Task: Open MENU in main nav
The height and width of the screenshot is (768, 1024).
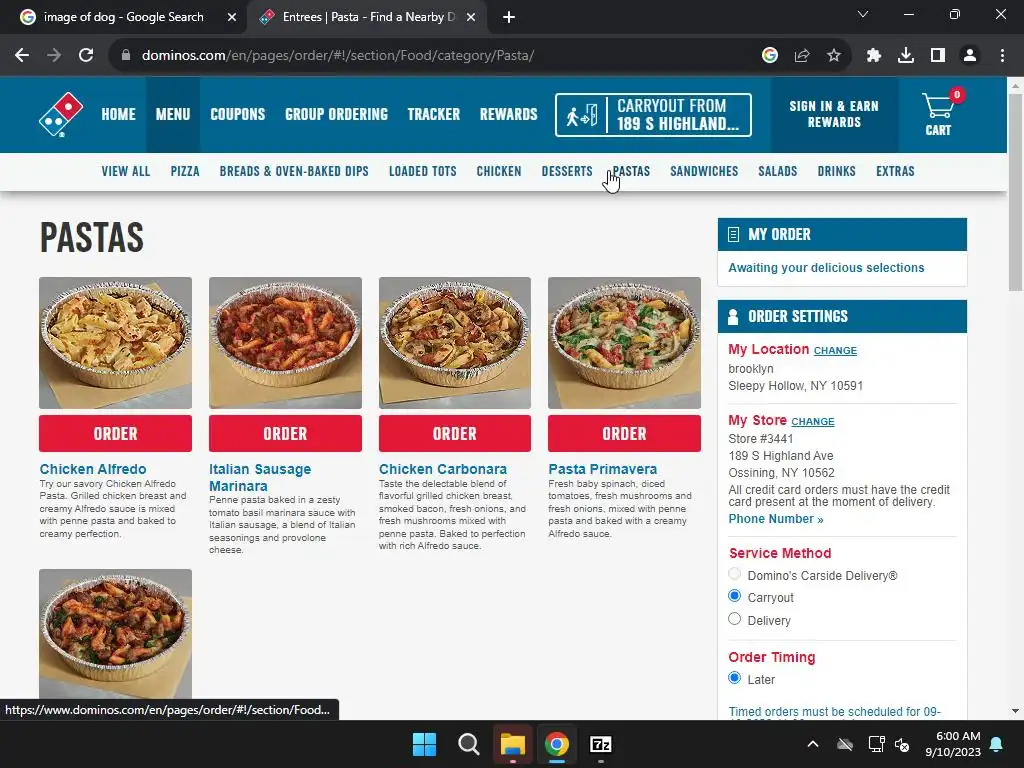Action: (173, 114)
